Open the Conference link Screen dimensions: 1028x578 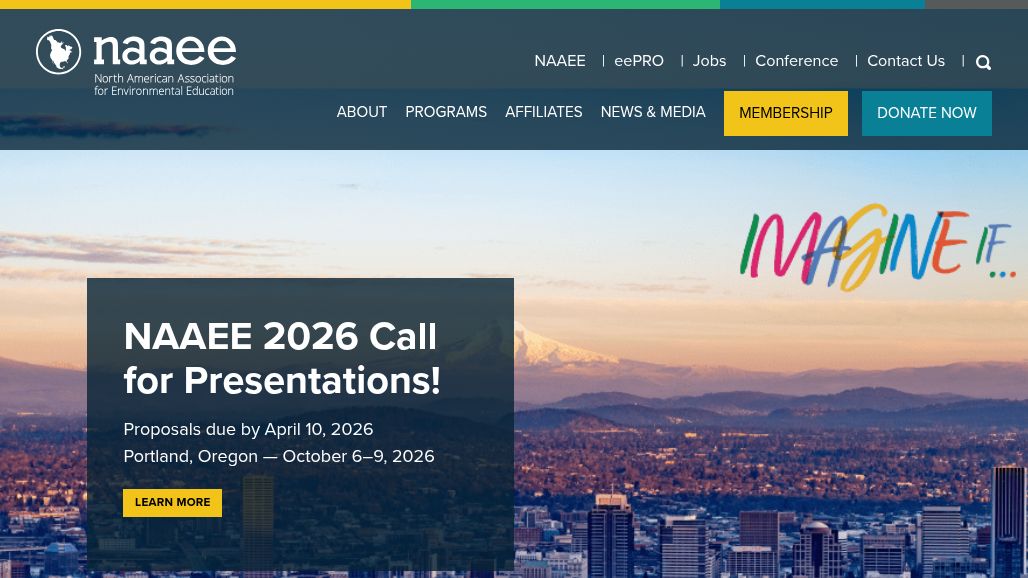(796, 61)
